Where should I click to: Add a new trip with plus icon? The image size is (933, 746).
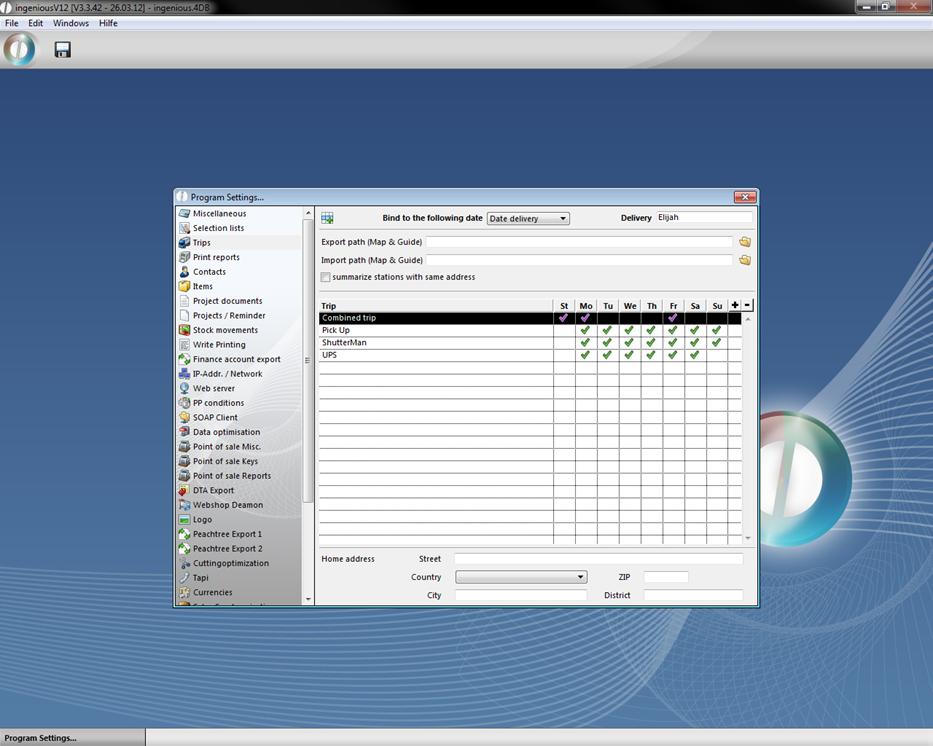pos(735,305)
